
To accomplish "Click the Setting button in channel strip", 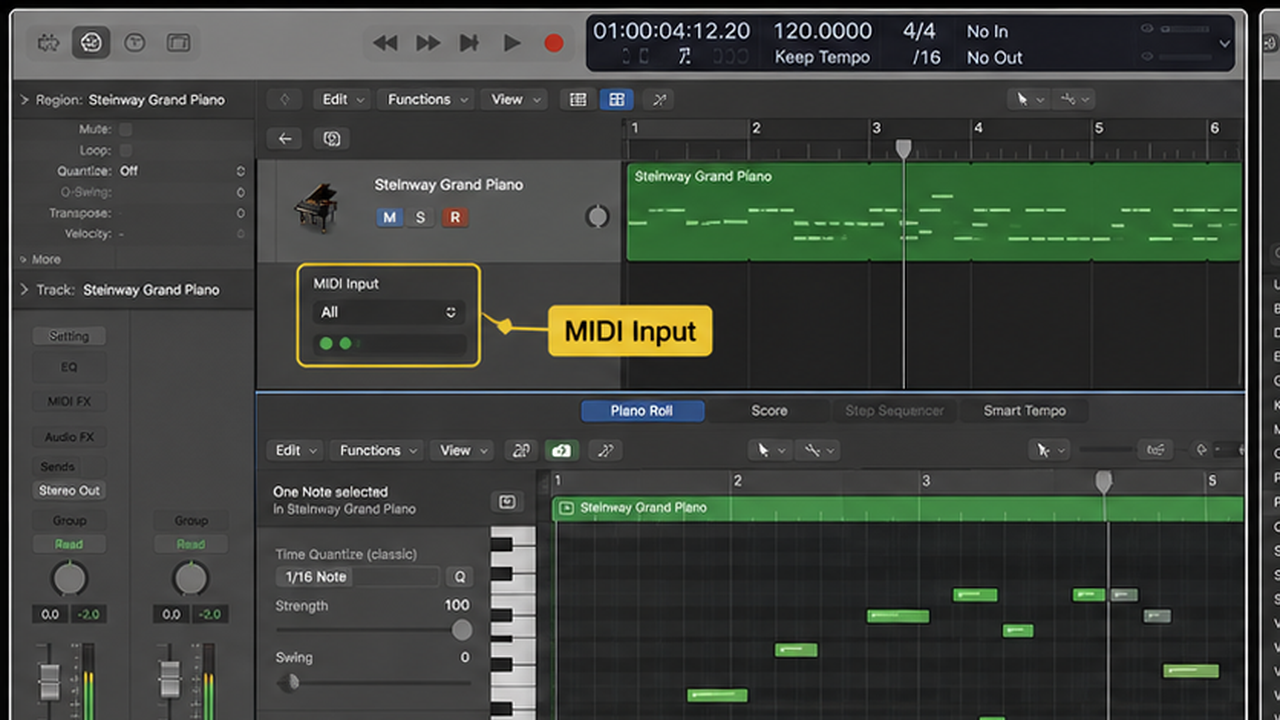I will point(69,336).
